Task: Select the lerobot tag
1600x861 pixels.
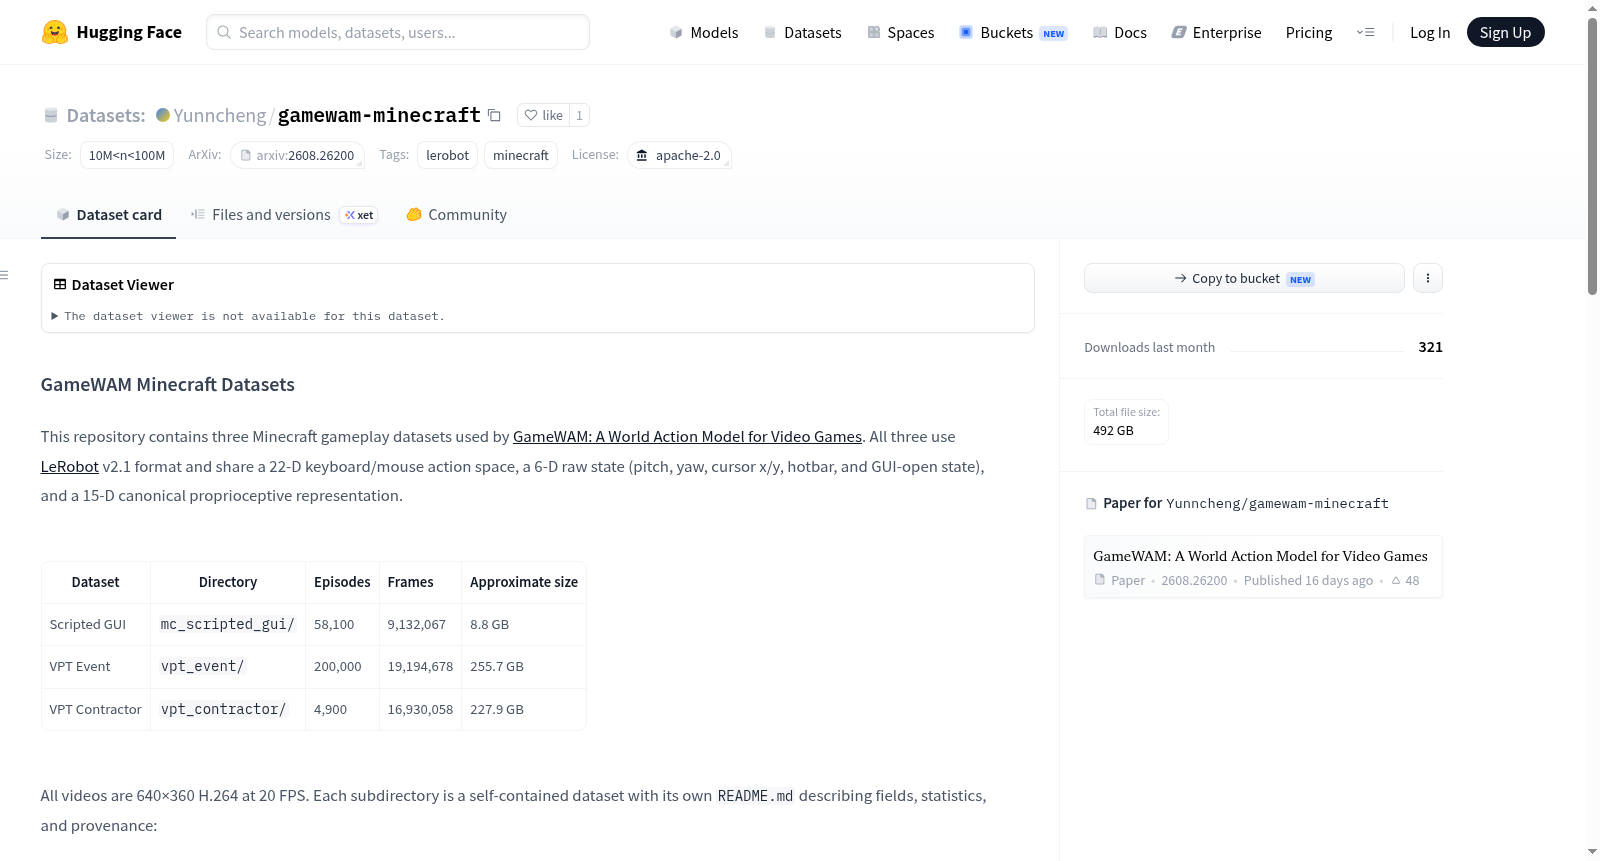Action: (x=447, y=155)
